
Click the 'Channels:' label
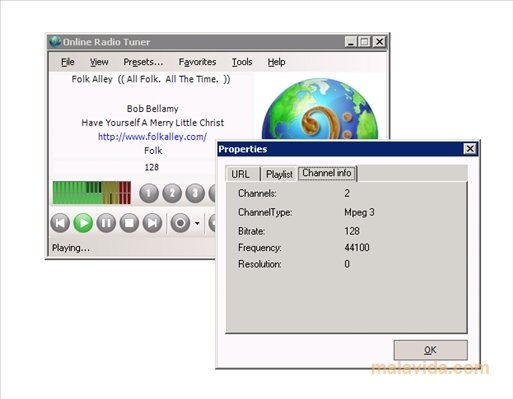[257, 193]
